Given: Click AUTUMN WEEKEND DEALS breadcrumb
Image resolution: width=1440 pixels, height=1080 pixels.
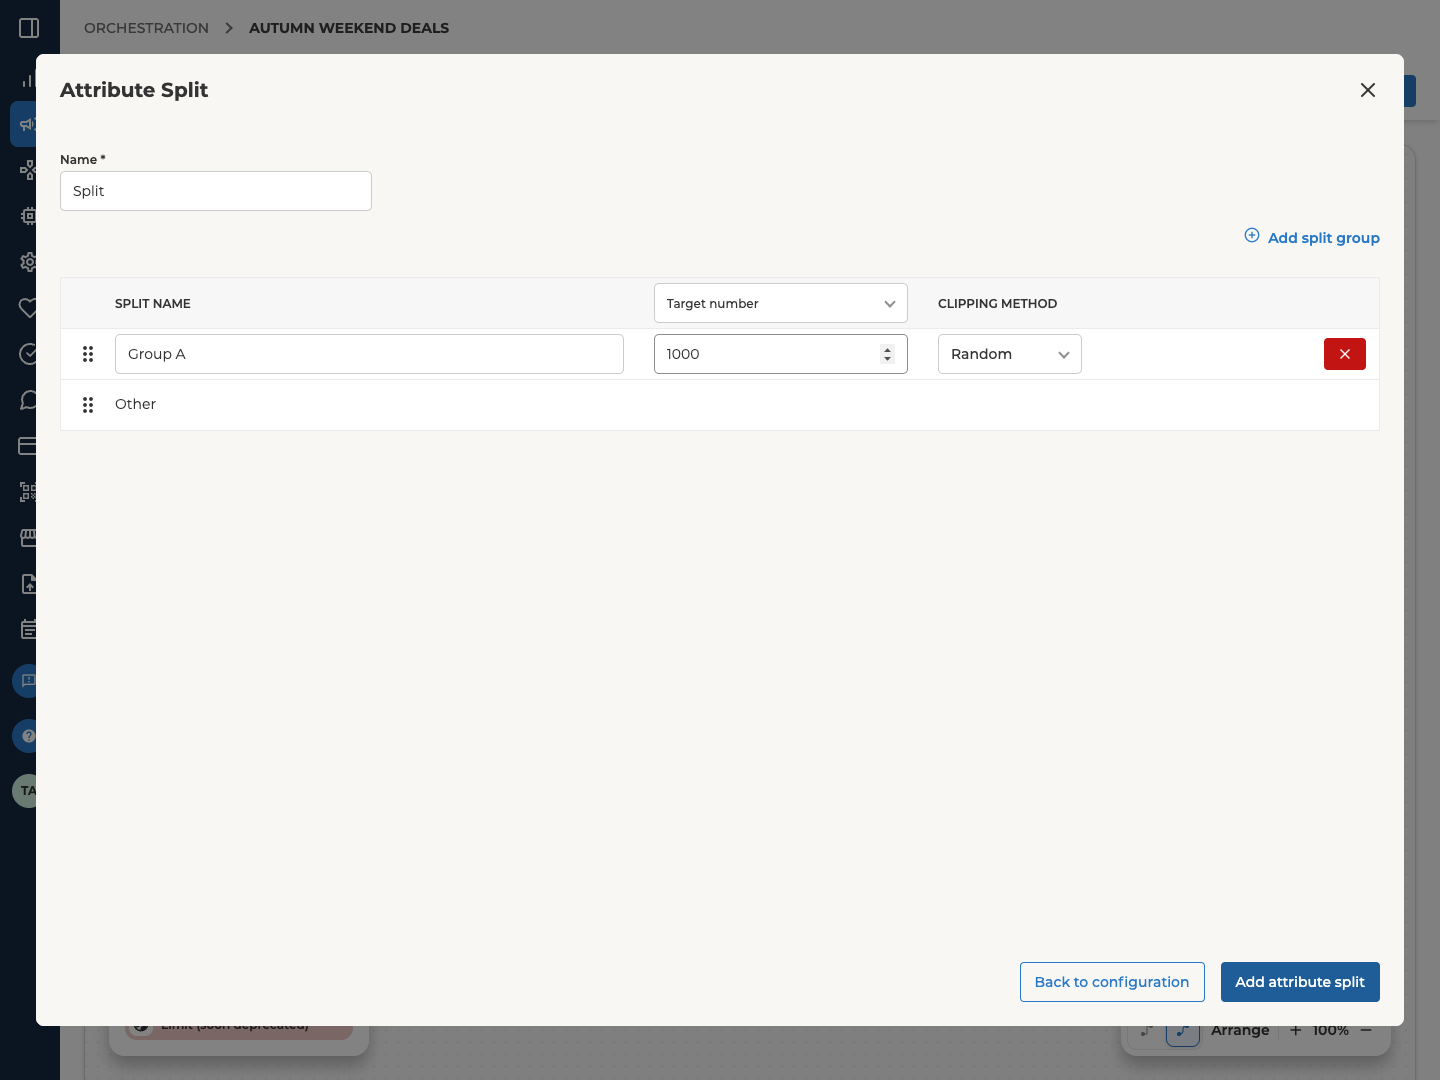Looking at the screenshot, I should (x=349, y=28).
